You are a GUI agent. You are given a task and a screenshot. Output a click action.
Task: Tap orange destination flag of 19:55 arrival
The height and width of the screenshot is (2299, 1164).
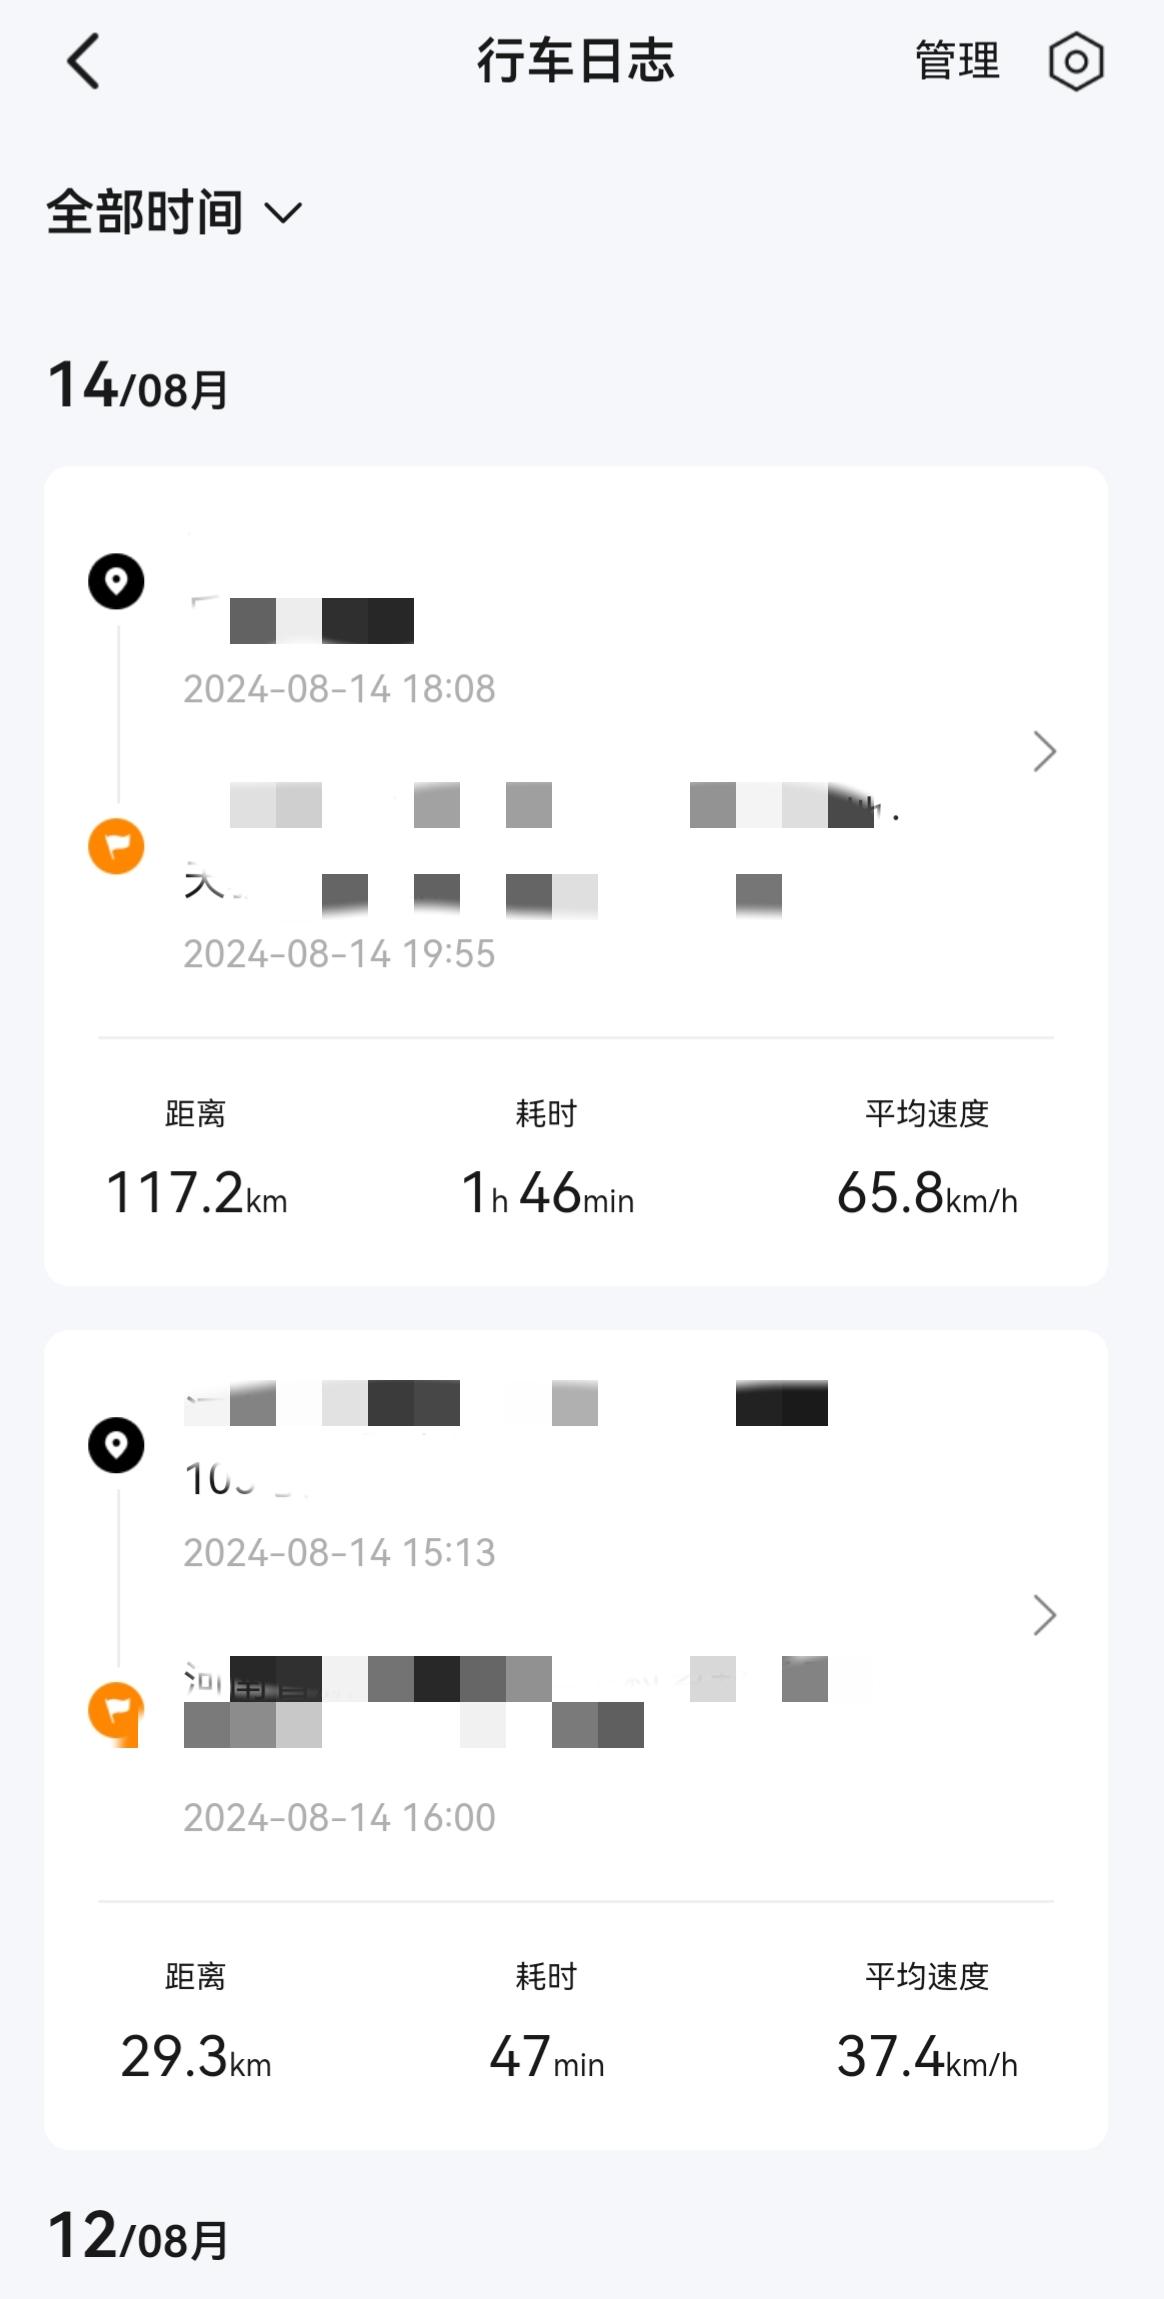click(116, 846)
